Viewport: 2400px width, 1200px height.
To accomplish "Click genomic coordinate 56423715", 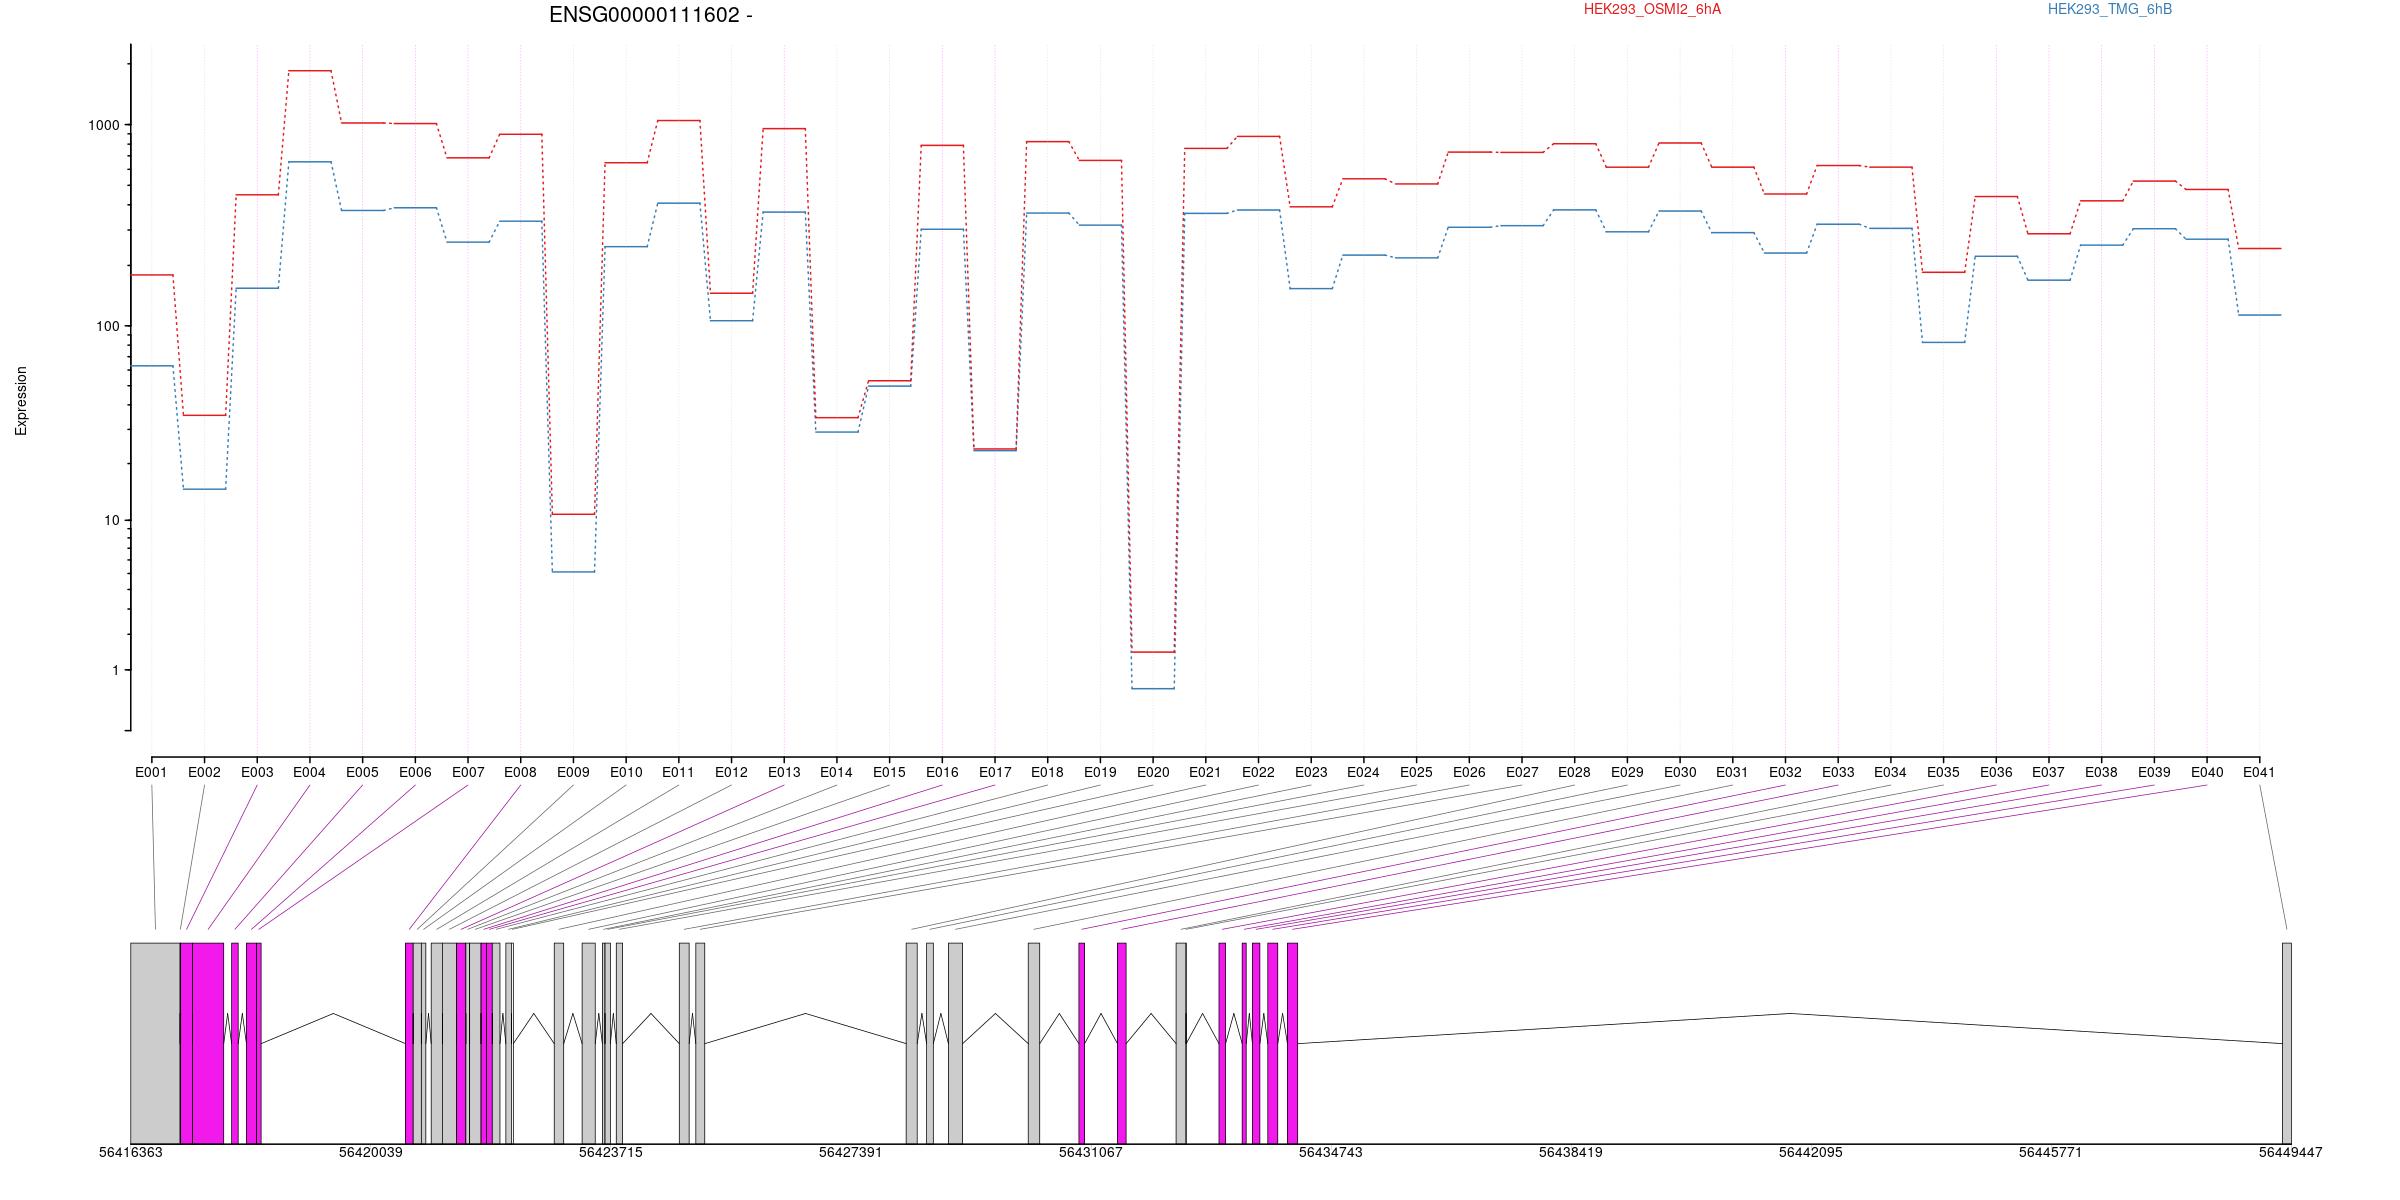I will (x=611, y=1152).
